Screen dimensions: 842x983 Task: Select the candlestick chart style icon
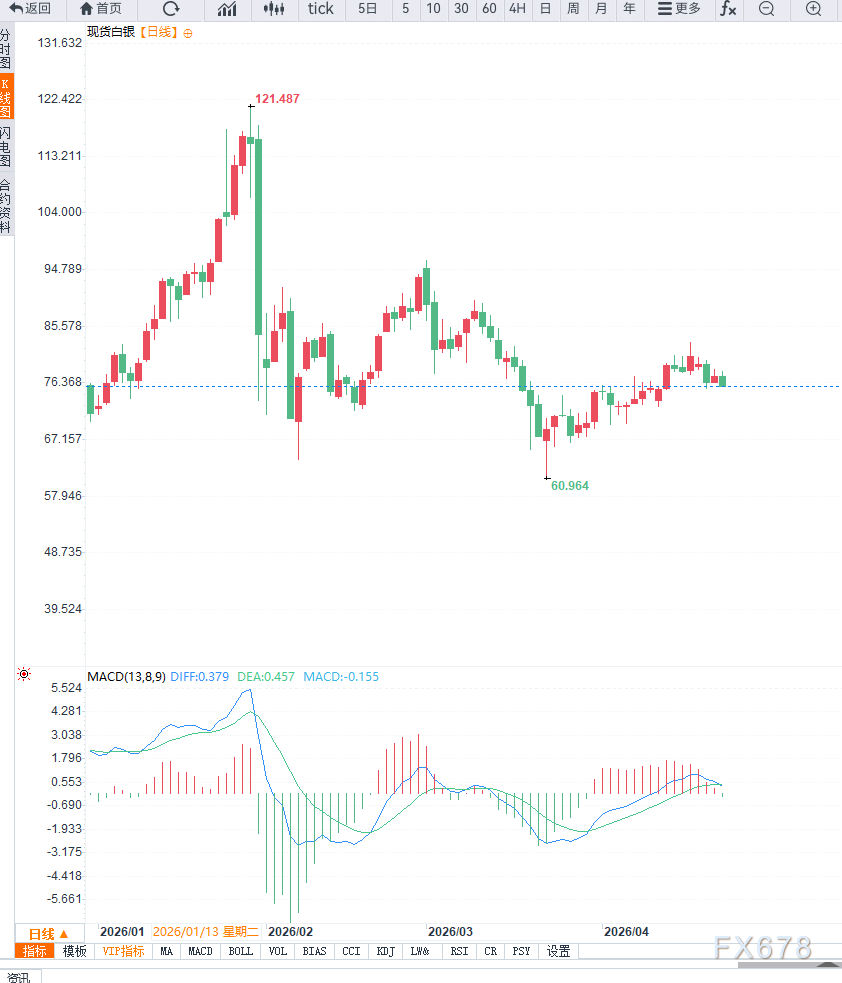pyautogui.click(x=273, y=9)
